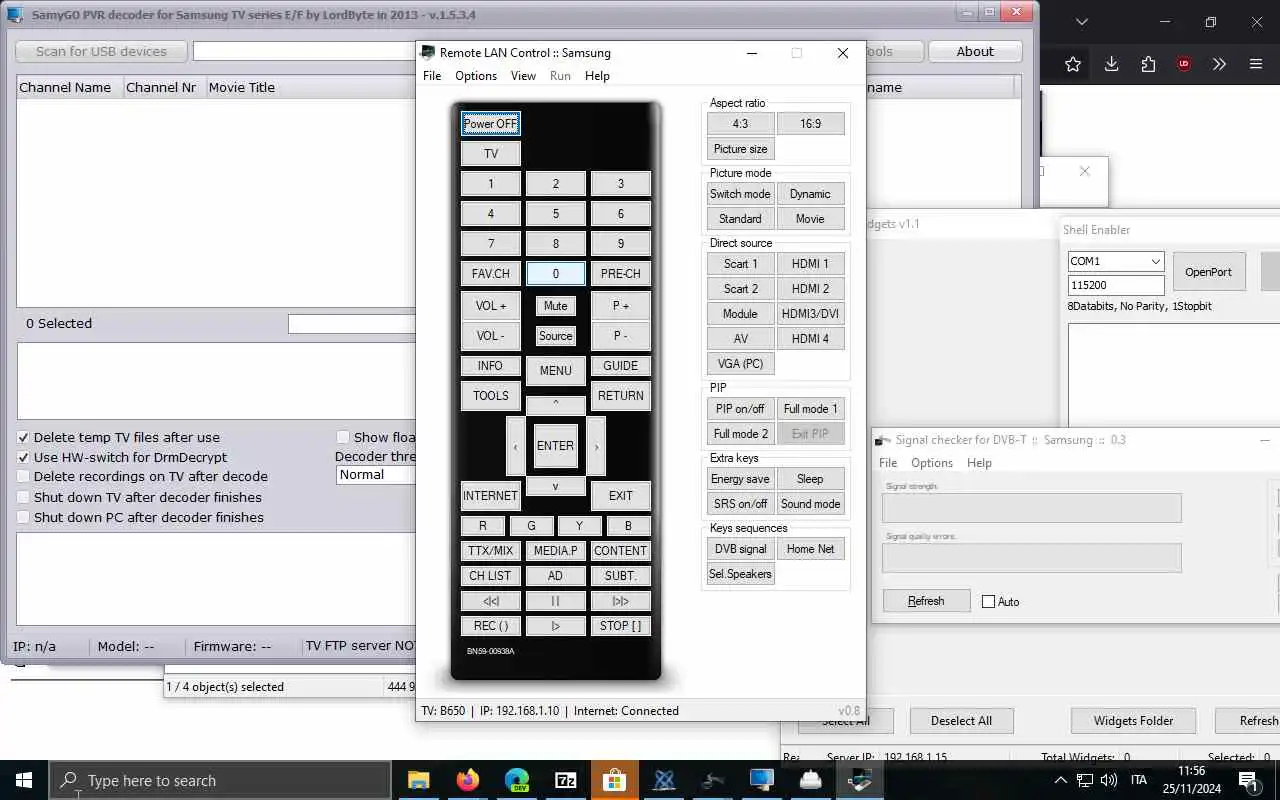The width and height of the screenshot is (1280, 800).
Task: Click Refresh in Signal checker window
Action: point(926,601)
